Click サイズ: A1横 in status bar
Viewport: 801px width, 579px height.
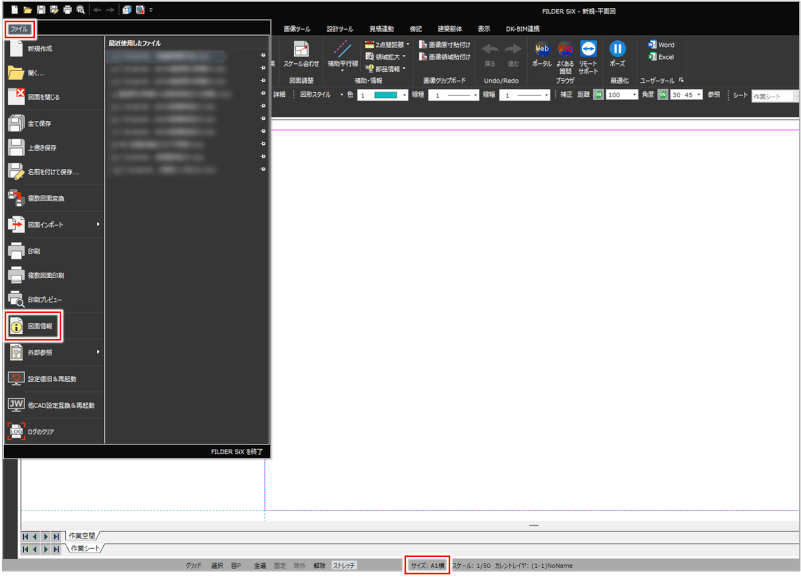(427, 566)
